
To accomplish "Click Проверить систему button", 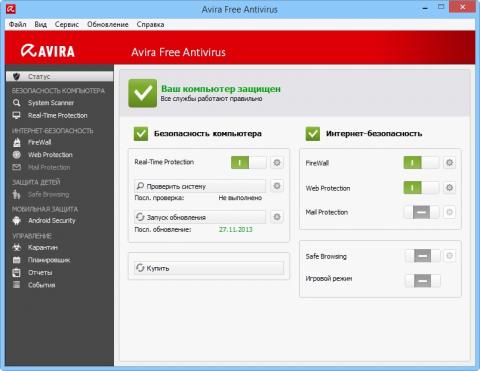I will pos(200,186).
